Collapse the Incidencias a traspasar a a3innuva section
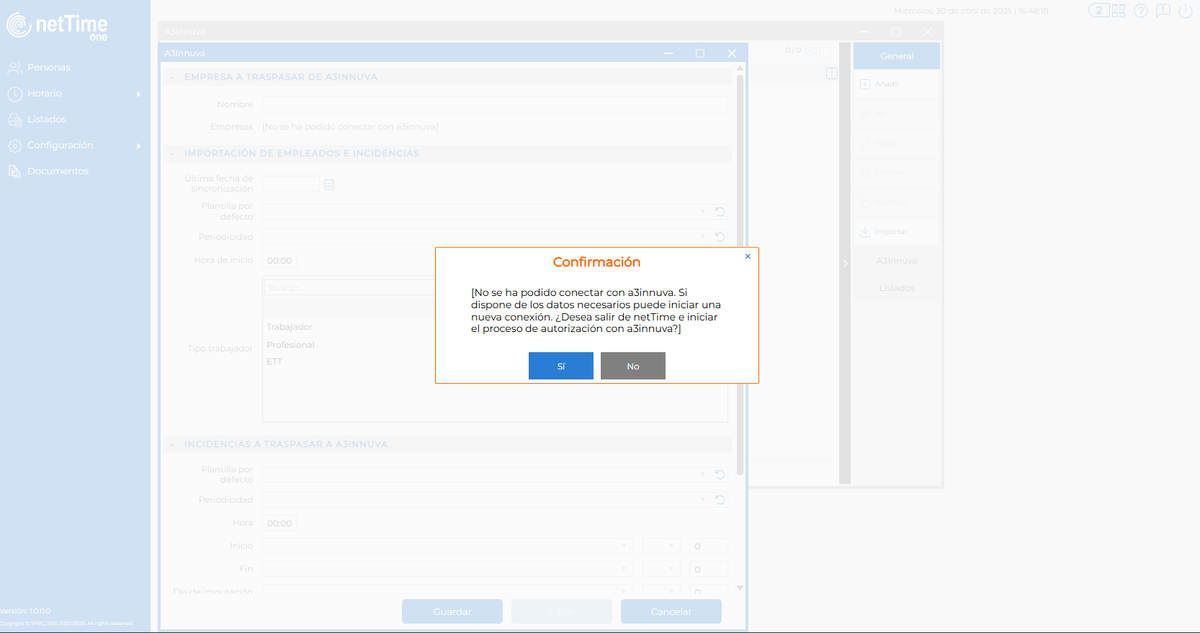The image size is (1200, 633). click(x=170, y=444)
